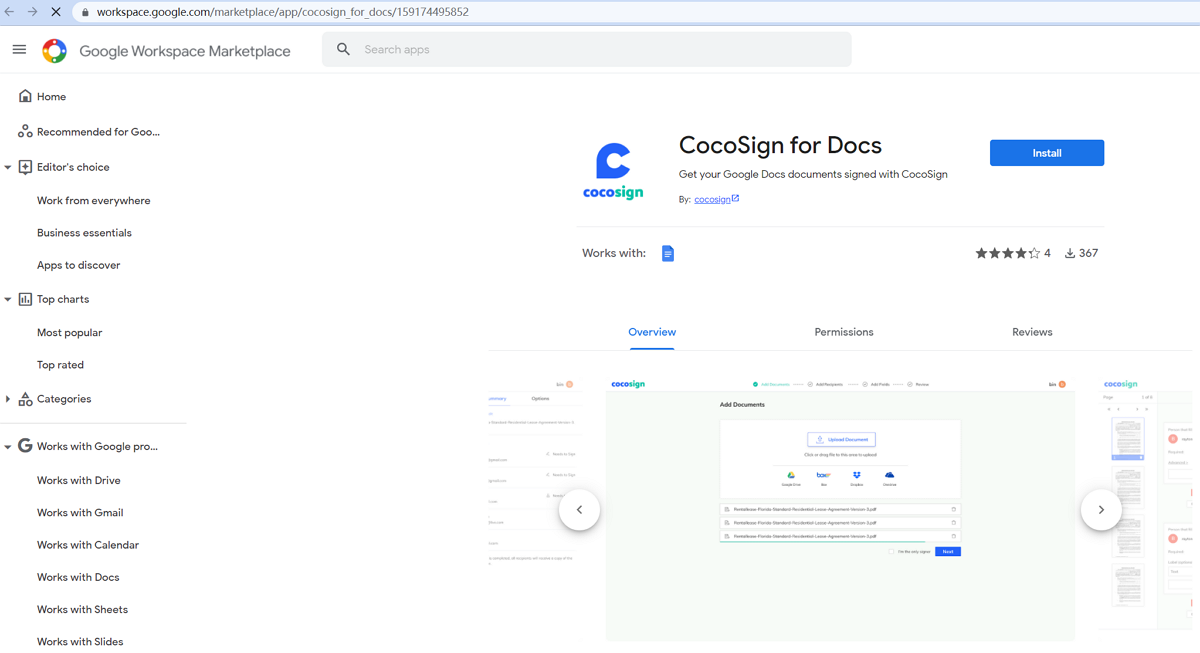Open Top rated apps
Viewport: 1200px width, 653px height.
(60, 365)
